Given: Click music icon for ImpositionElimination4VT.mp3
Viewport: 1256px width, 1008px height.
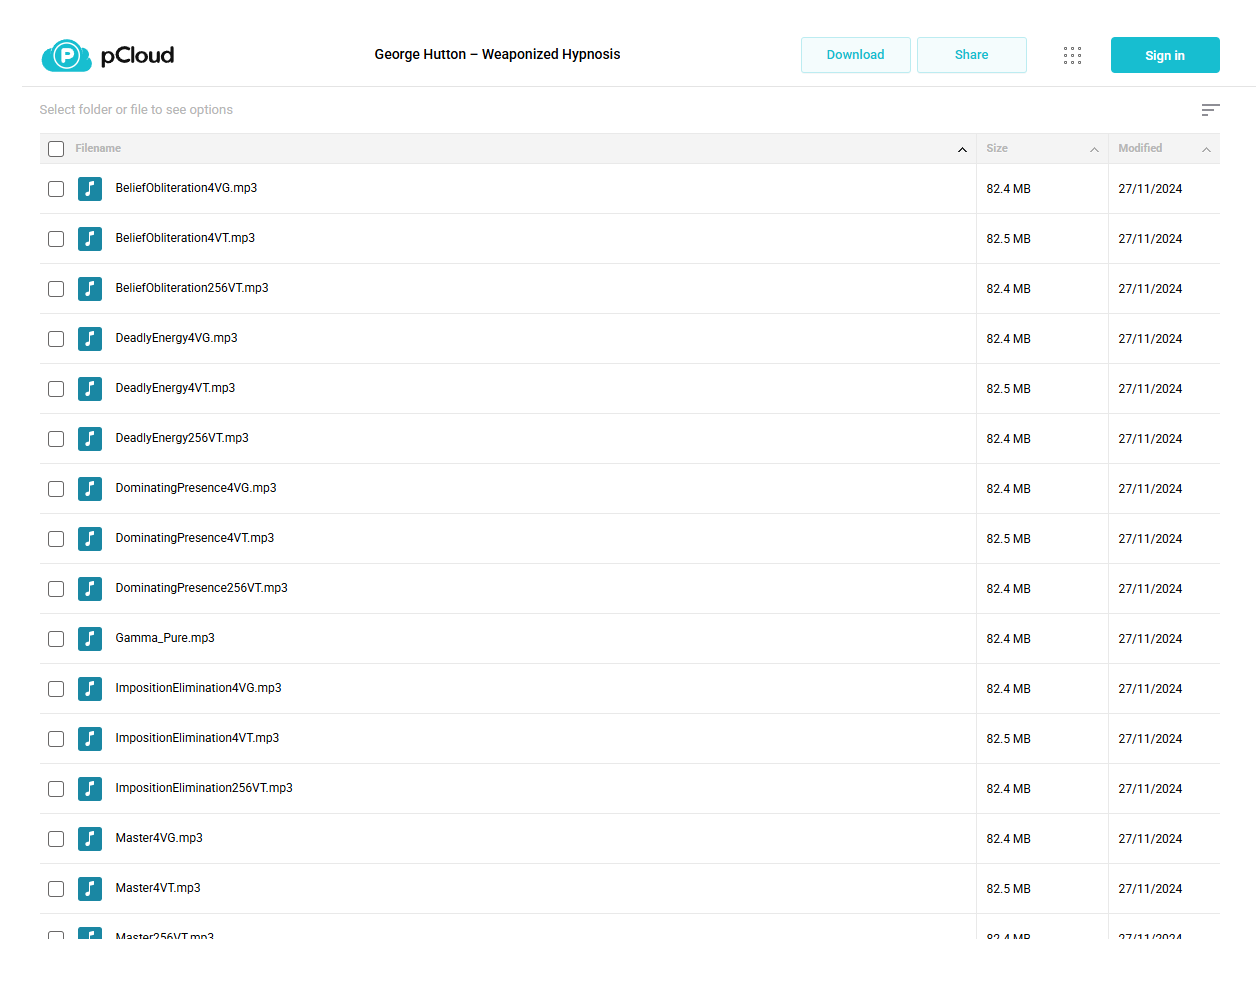Looking at the screenshot, I should (x=90, y=738).
